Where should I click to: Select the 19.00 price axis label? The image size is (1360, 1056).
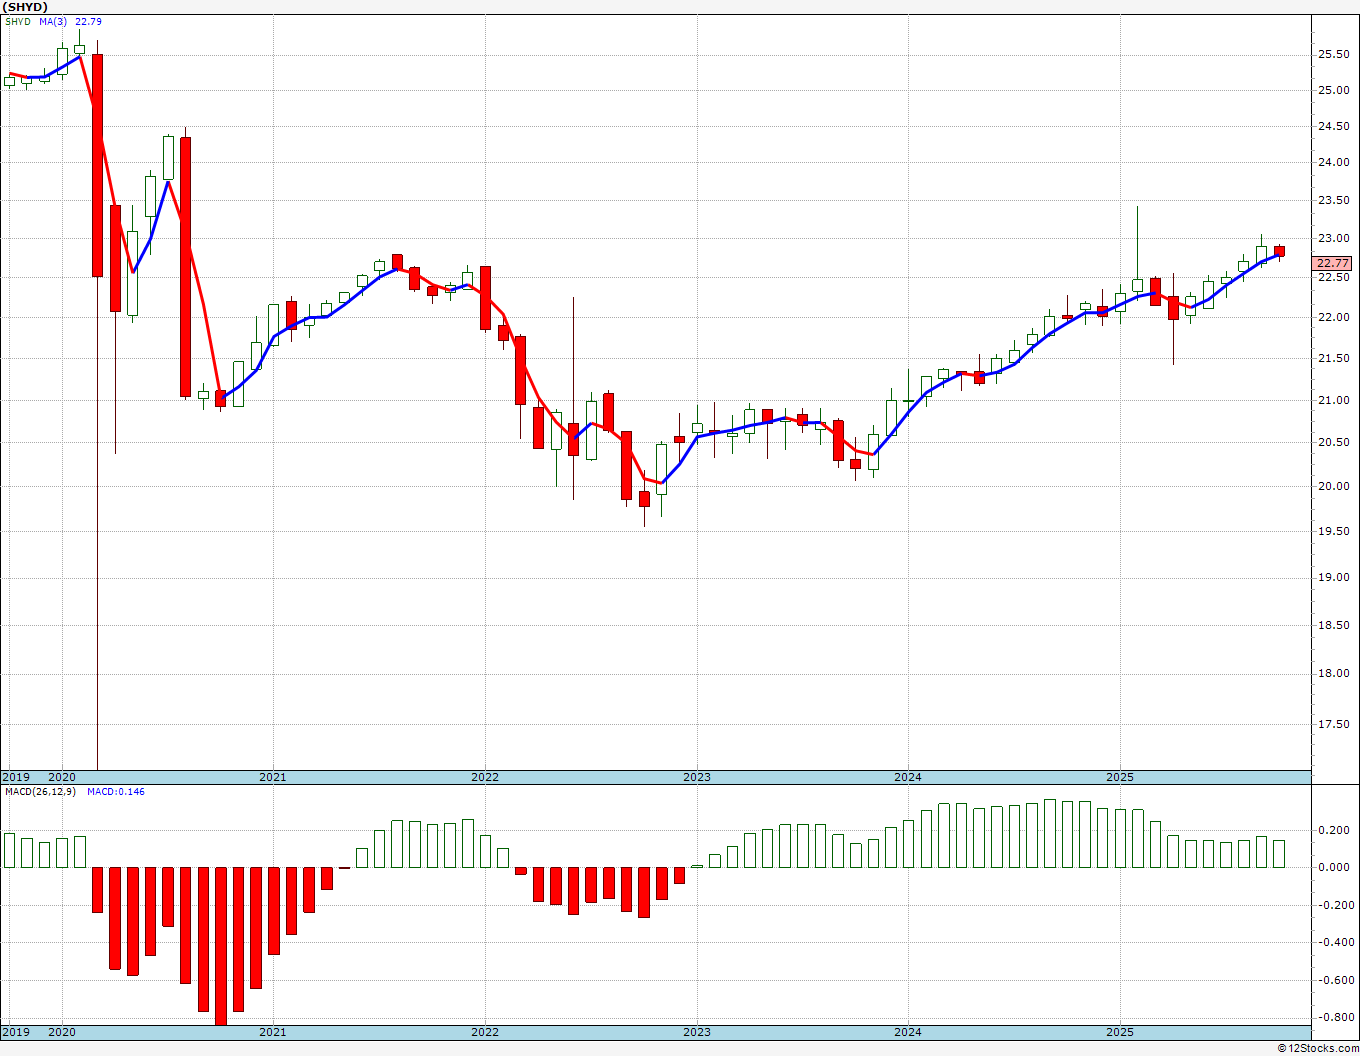pyautogui.click(x=1333, y=577)
